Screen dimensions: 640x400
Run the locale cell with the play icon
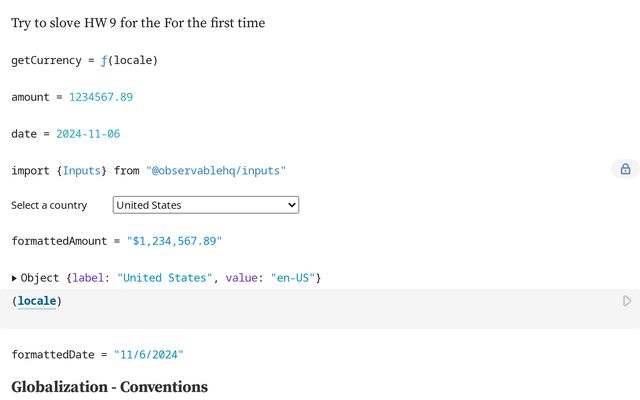point(627,300)
